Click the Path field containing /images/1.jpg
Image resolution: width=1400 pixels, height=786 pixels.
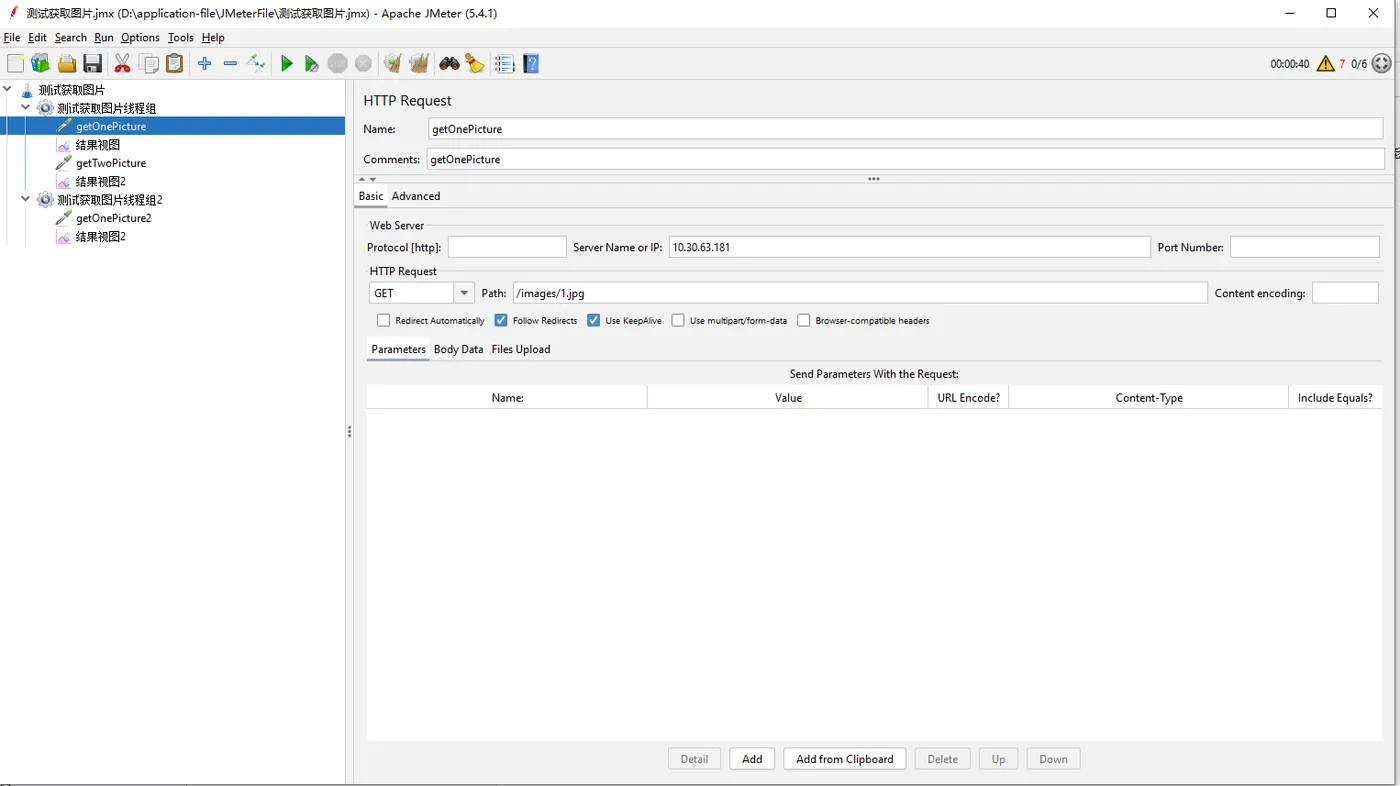[860, 293]
